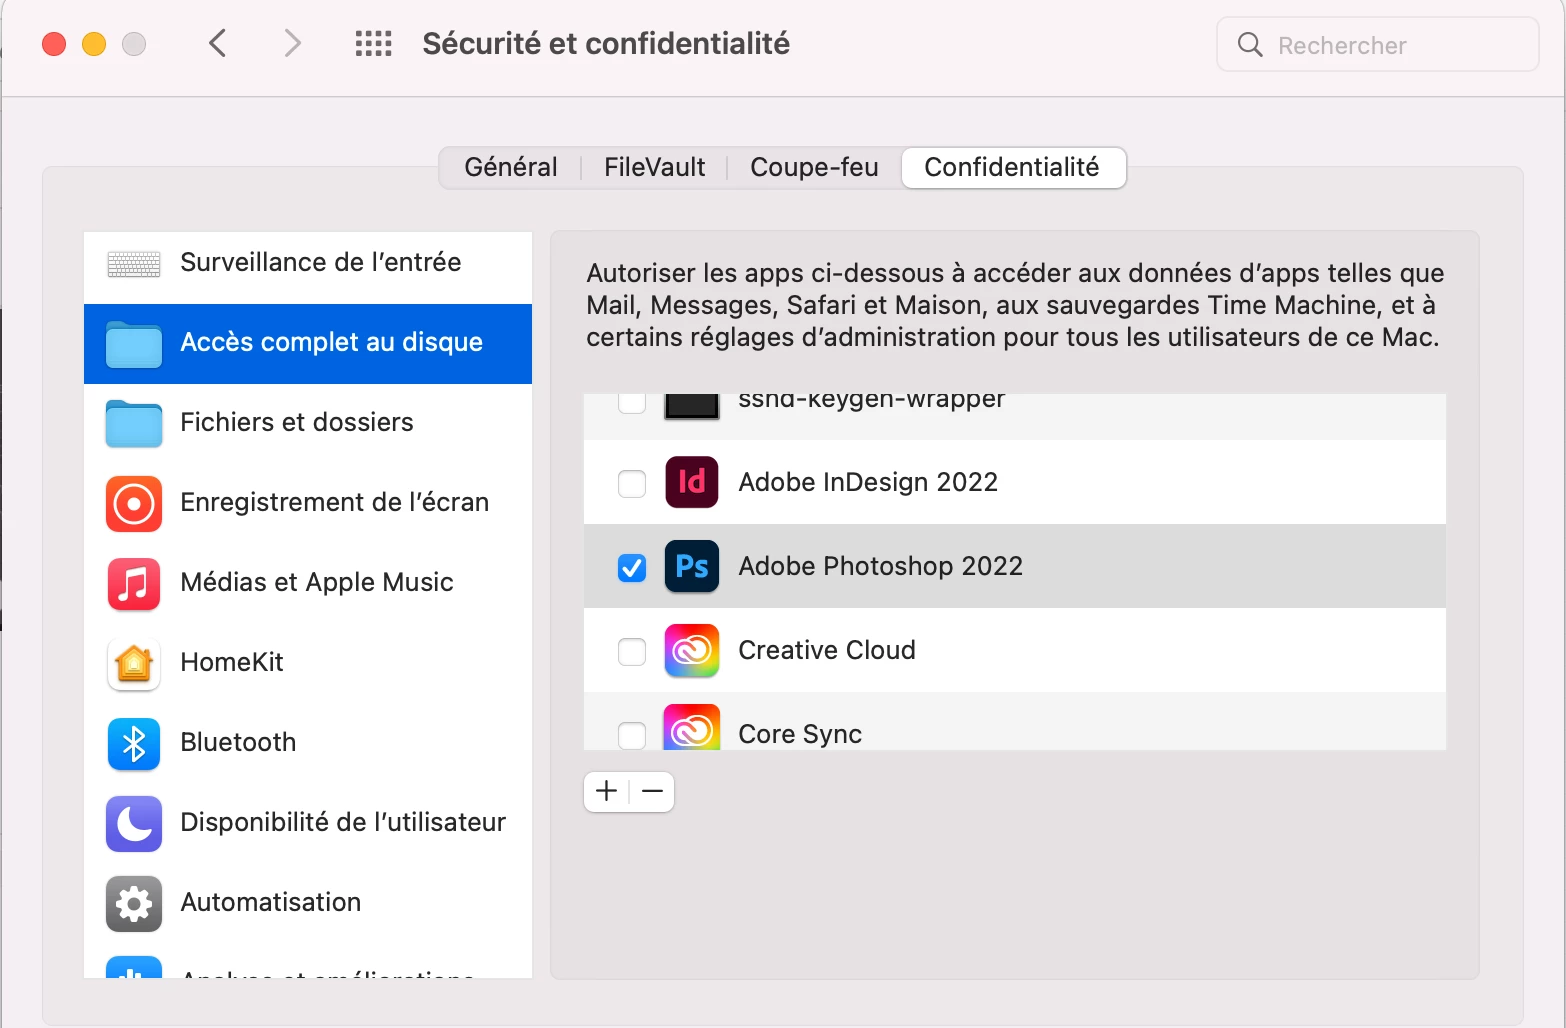Click the Adobe InDesign Id icon
Image resolution: width=1566 pixels, height=1028 pixels.
(692, 482)
